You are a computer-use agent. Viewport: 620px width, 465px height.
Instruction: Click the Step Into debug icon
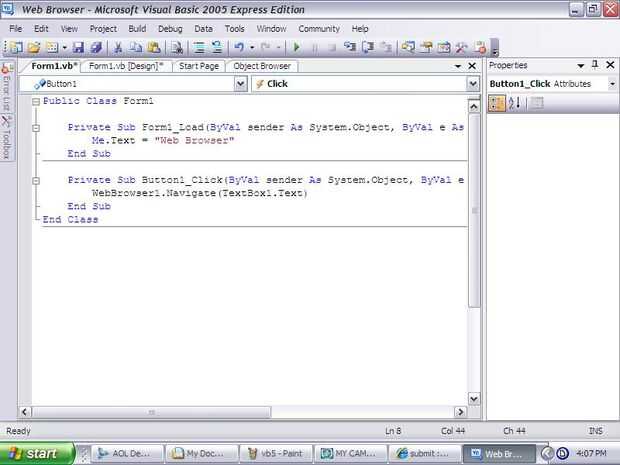tap(350, 47)
